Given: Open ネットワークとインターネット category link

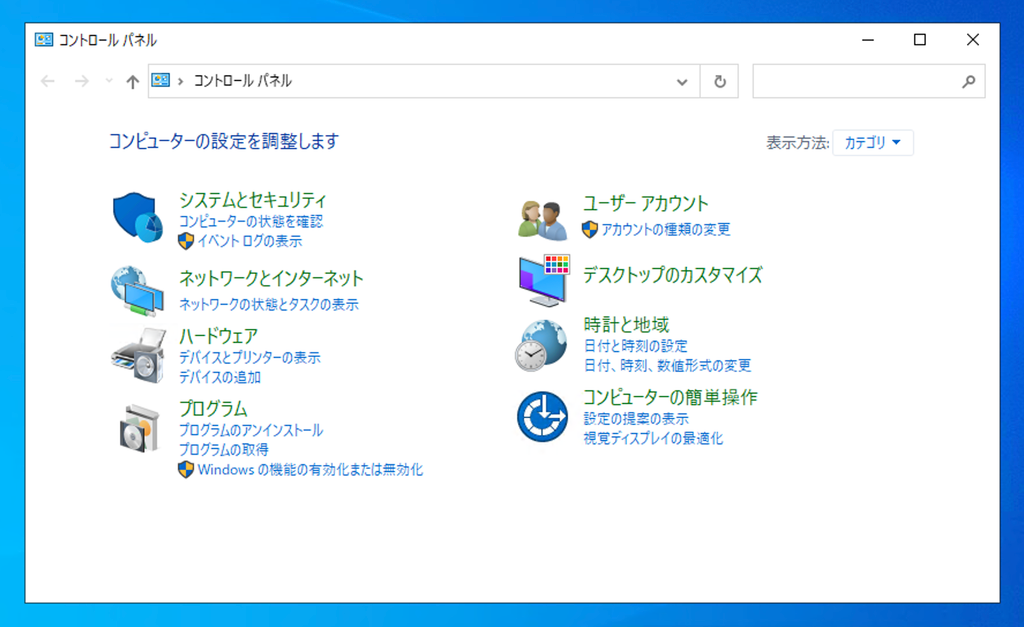Looking at the screenshot, I should pyautogui.click(x=271, y=278).
